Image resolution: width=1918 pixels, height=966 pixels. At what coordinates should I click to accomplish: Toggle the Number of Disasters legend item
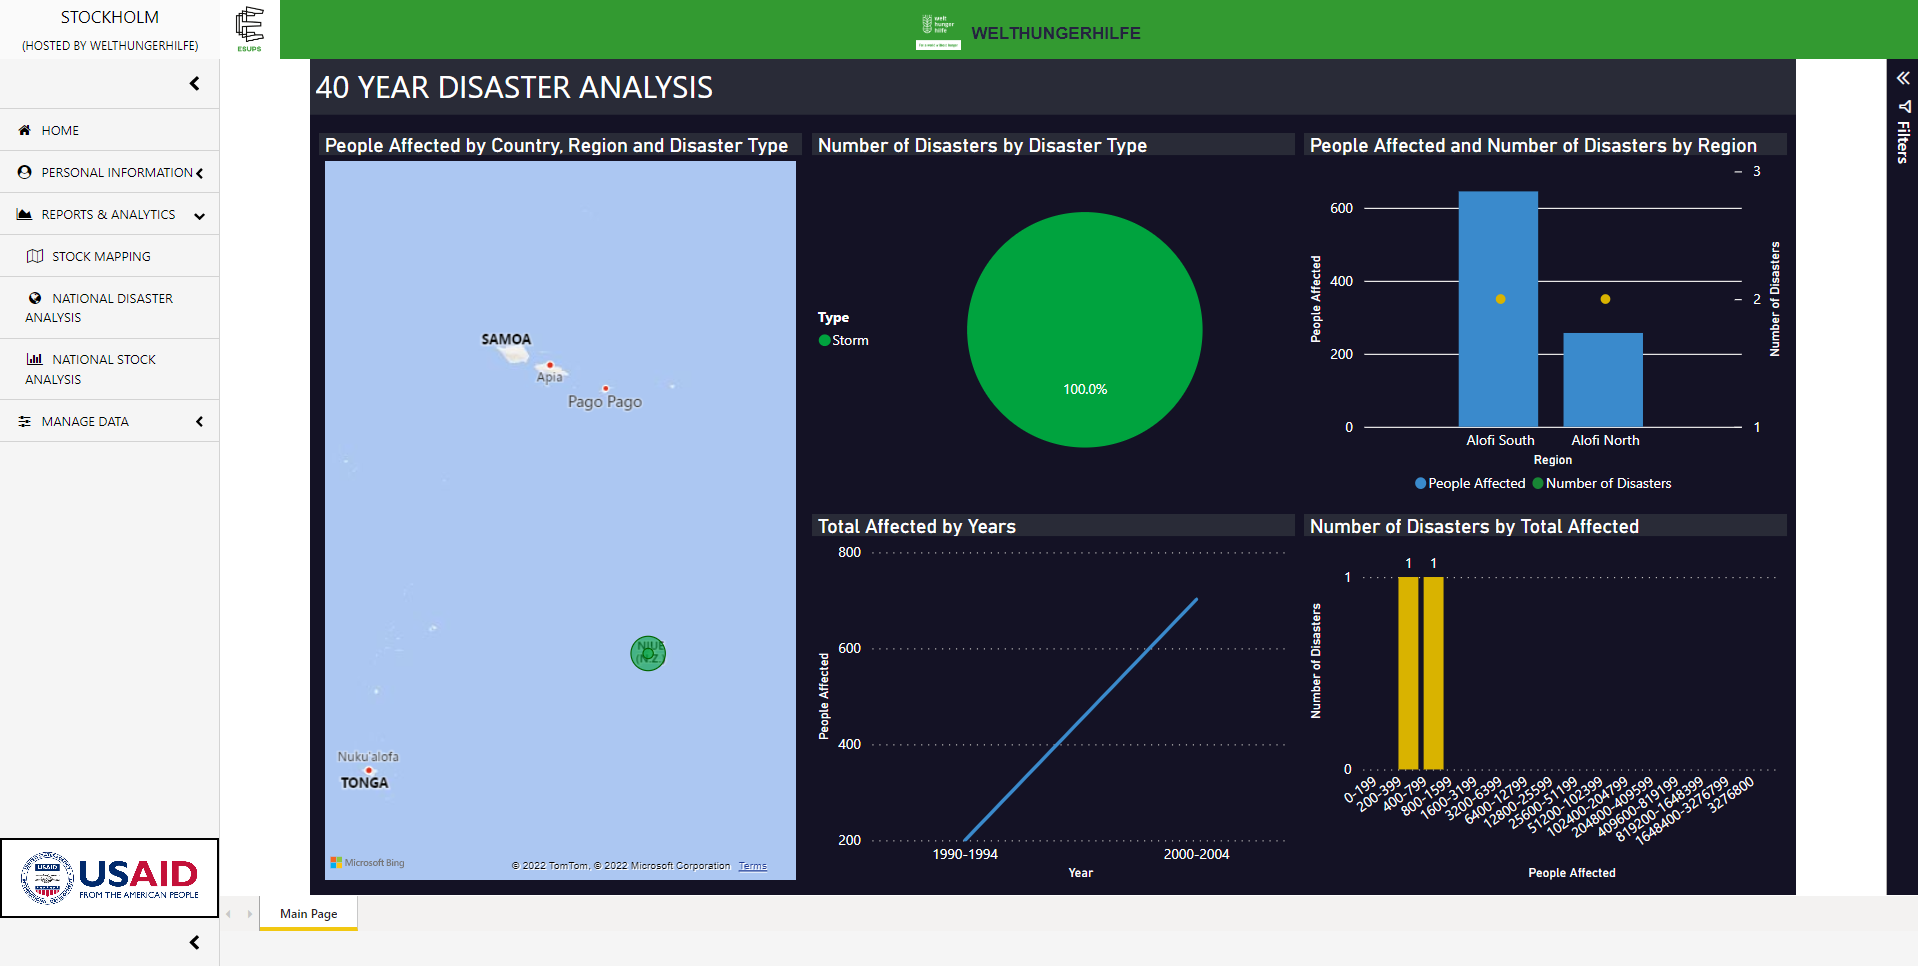pyautogui.click(x=1602, y=483)
